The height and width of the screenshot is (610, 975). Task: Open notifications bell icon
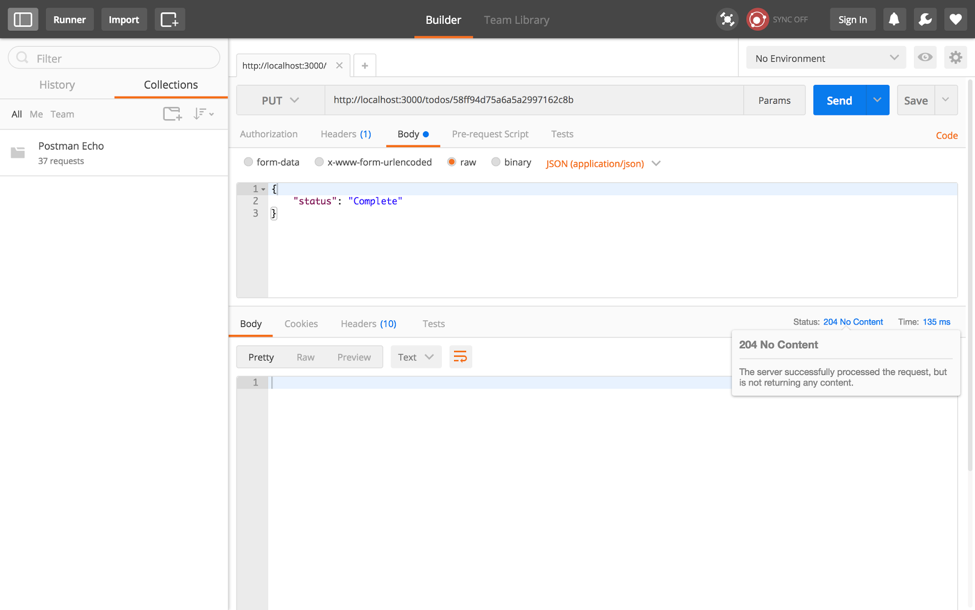[894, 19]
